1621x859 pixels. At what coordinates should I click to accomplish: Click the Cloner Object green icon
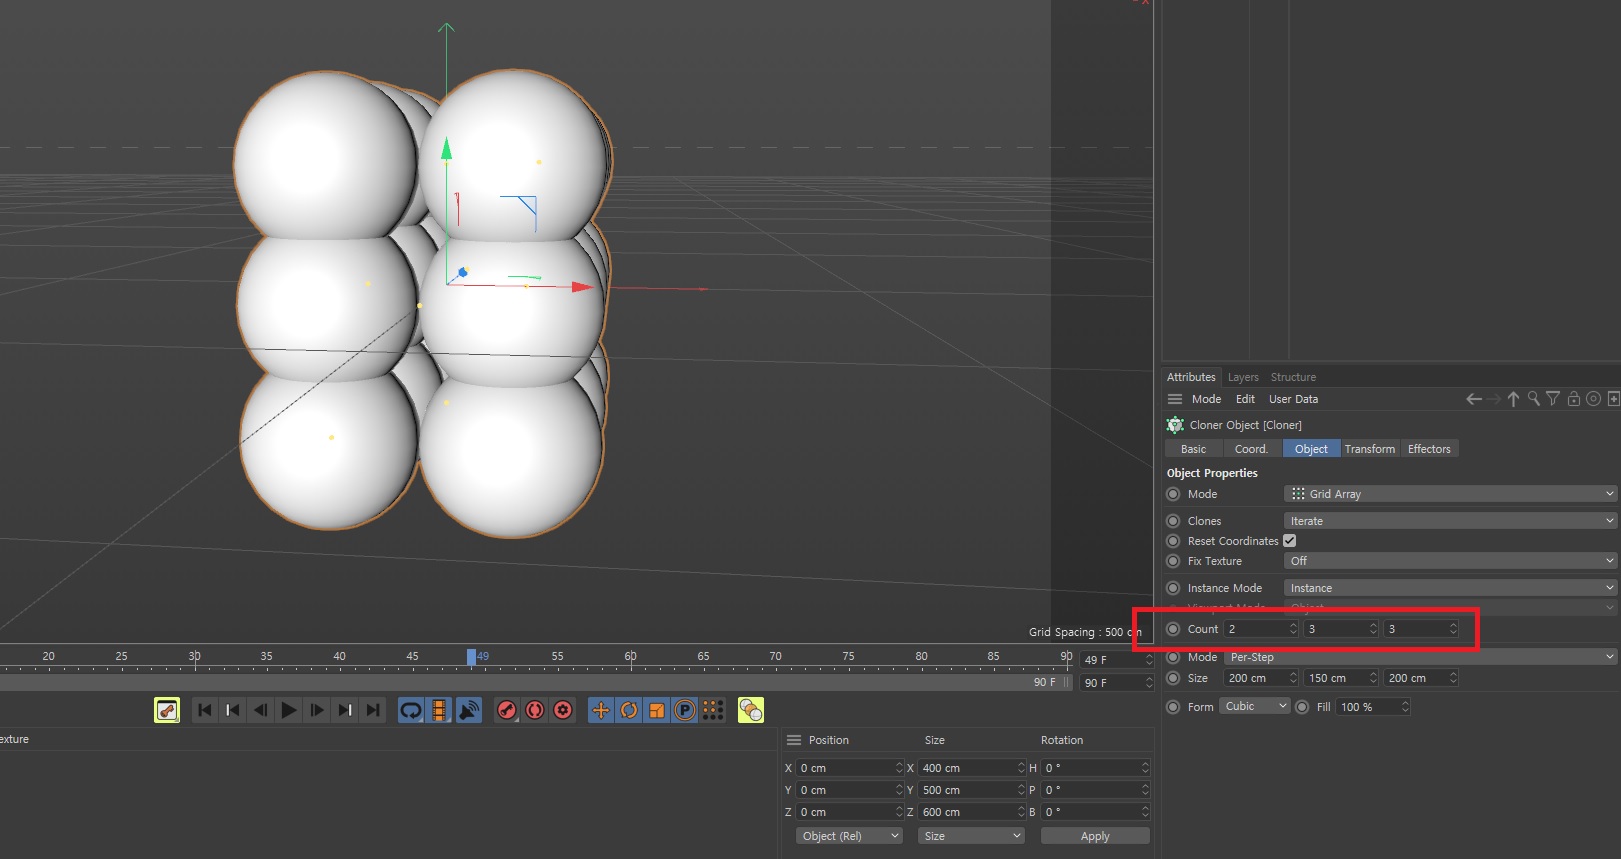[x=1175, y=425]
